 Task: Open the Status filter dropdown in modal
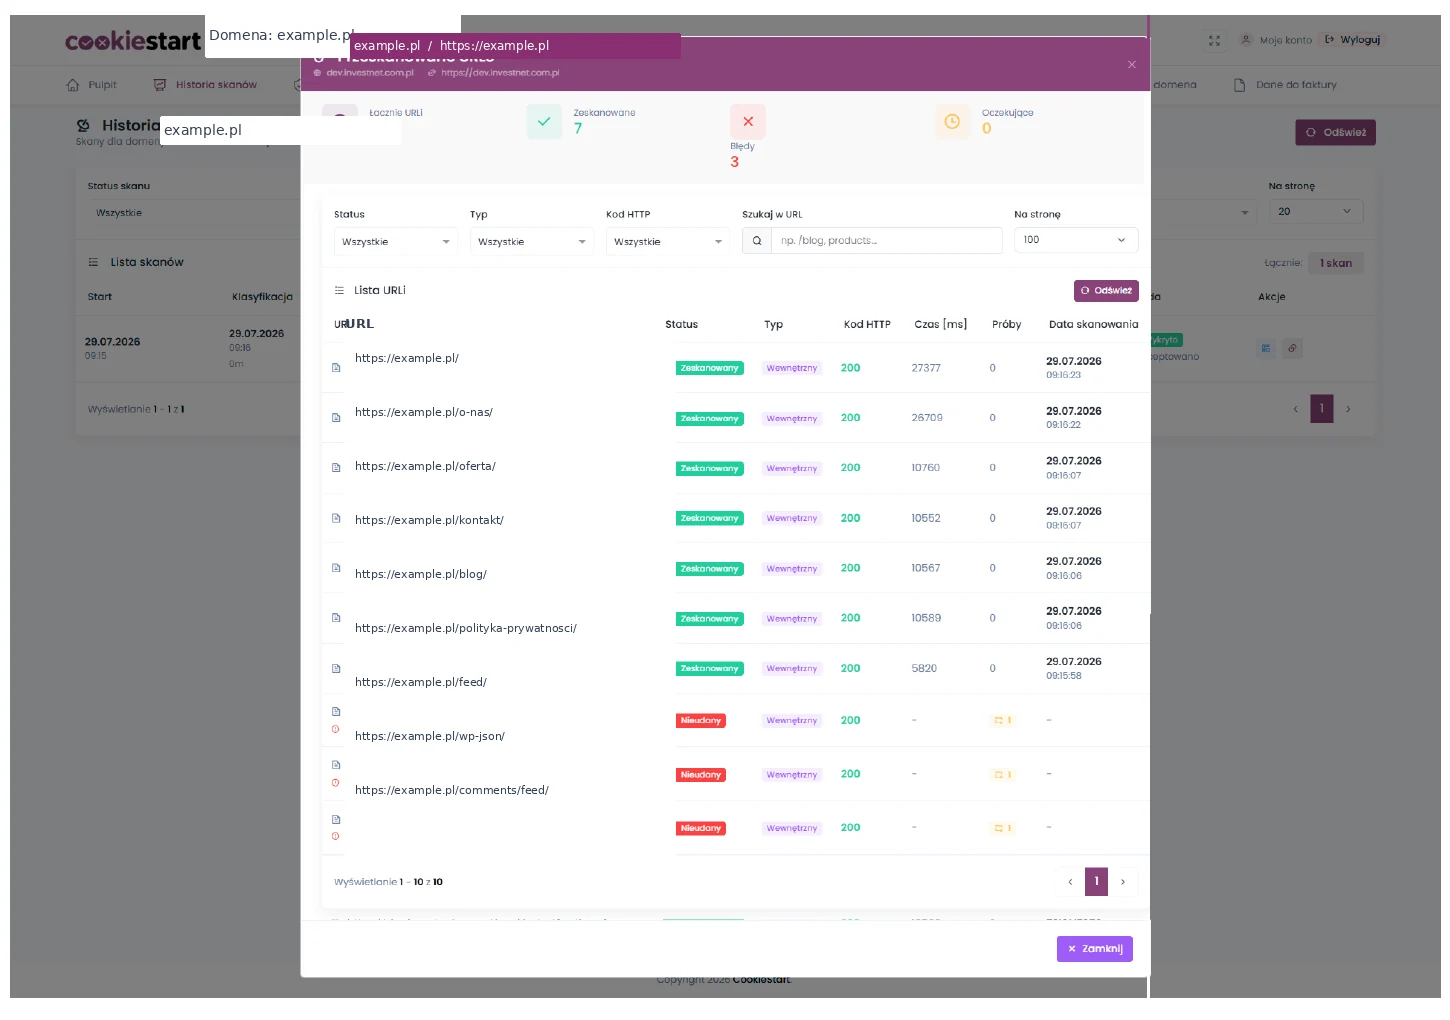pyautogui.click(x=396, y=241)
